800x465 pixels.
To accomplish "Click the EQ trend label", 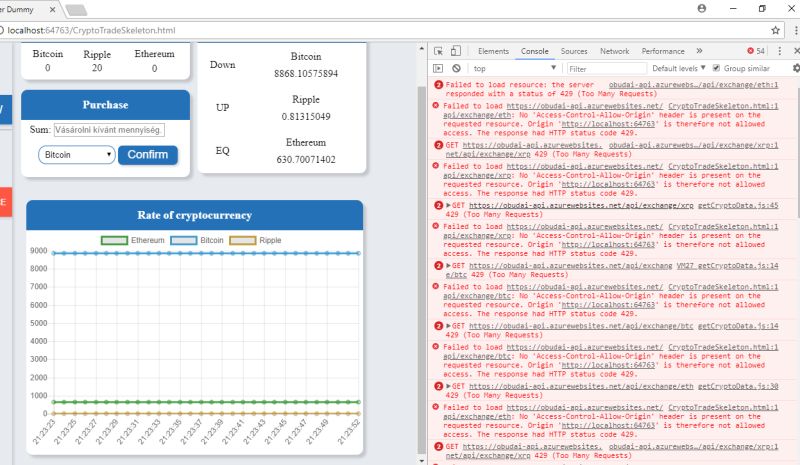I will point(222,151).
